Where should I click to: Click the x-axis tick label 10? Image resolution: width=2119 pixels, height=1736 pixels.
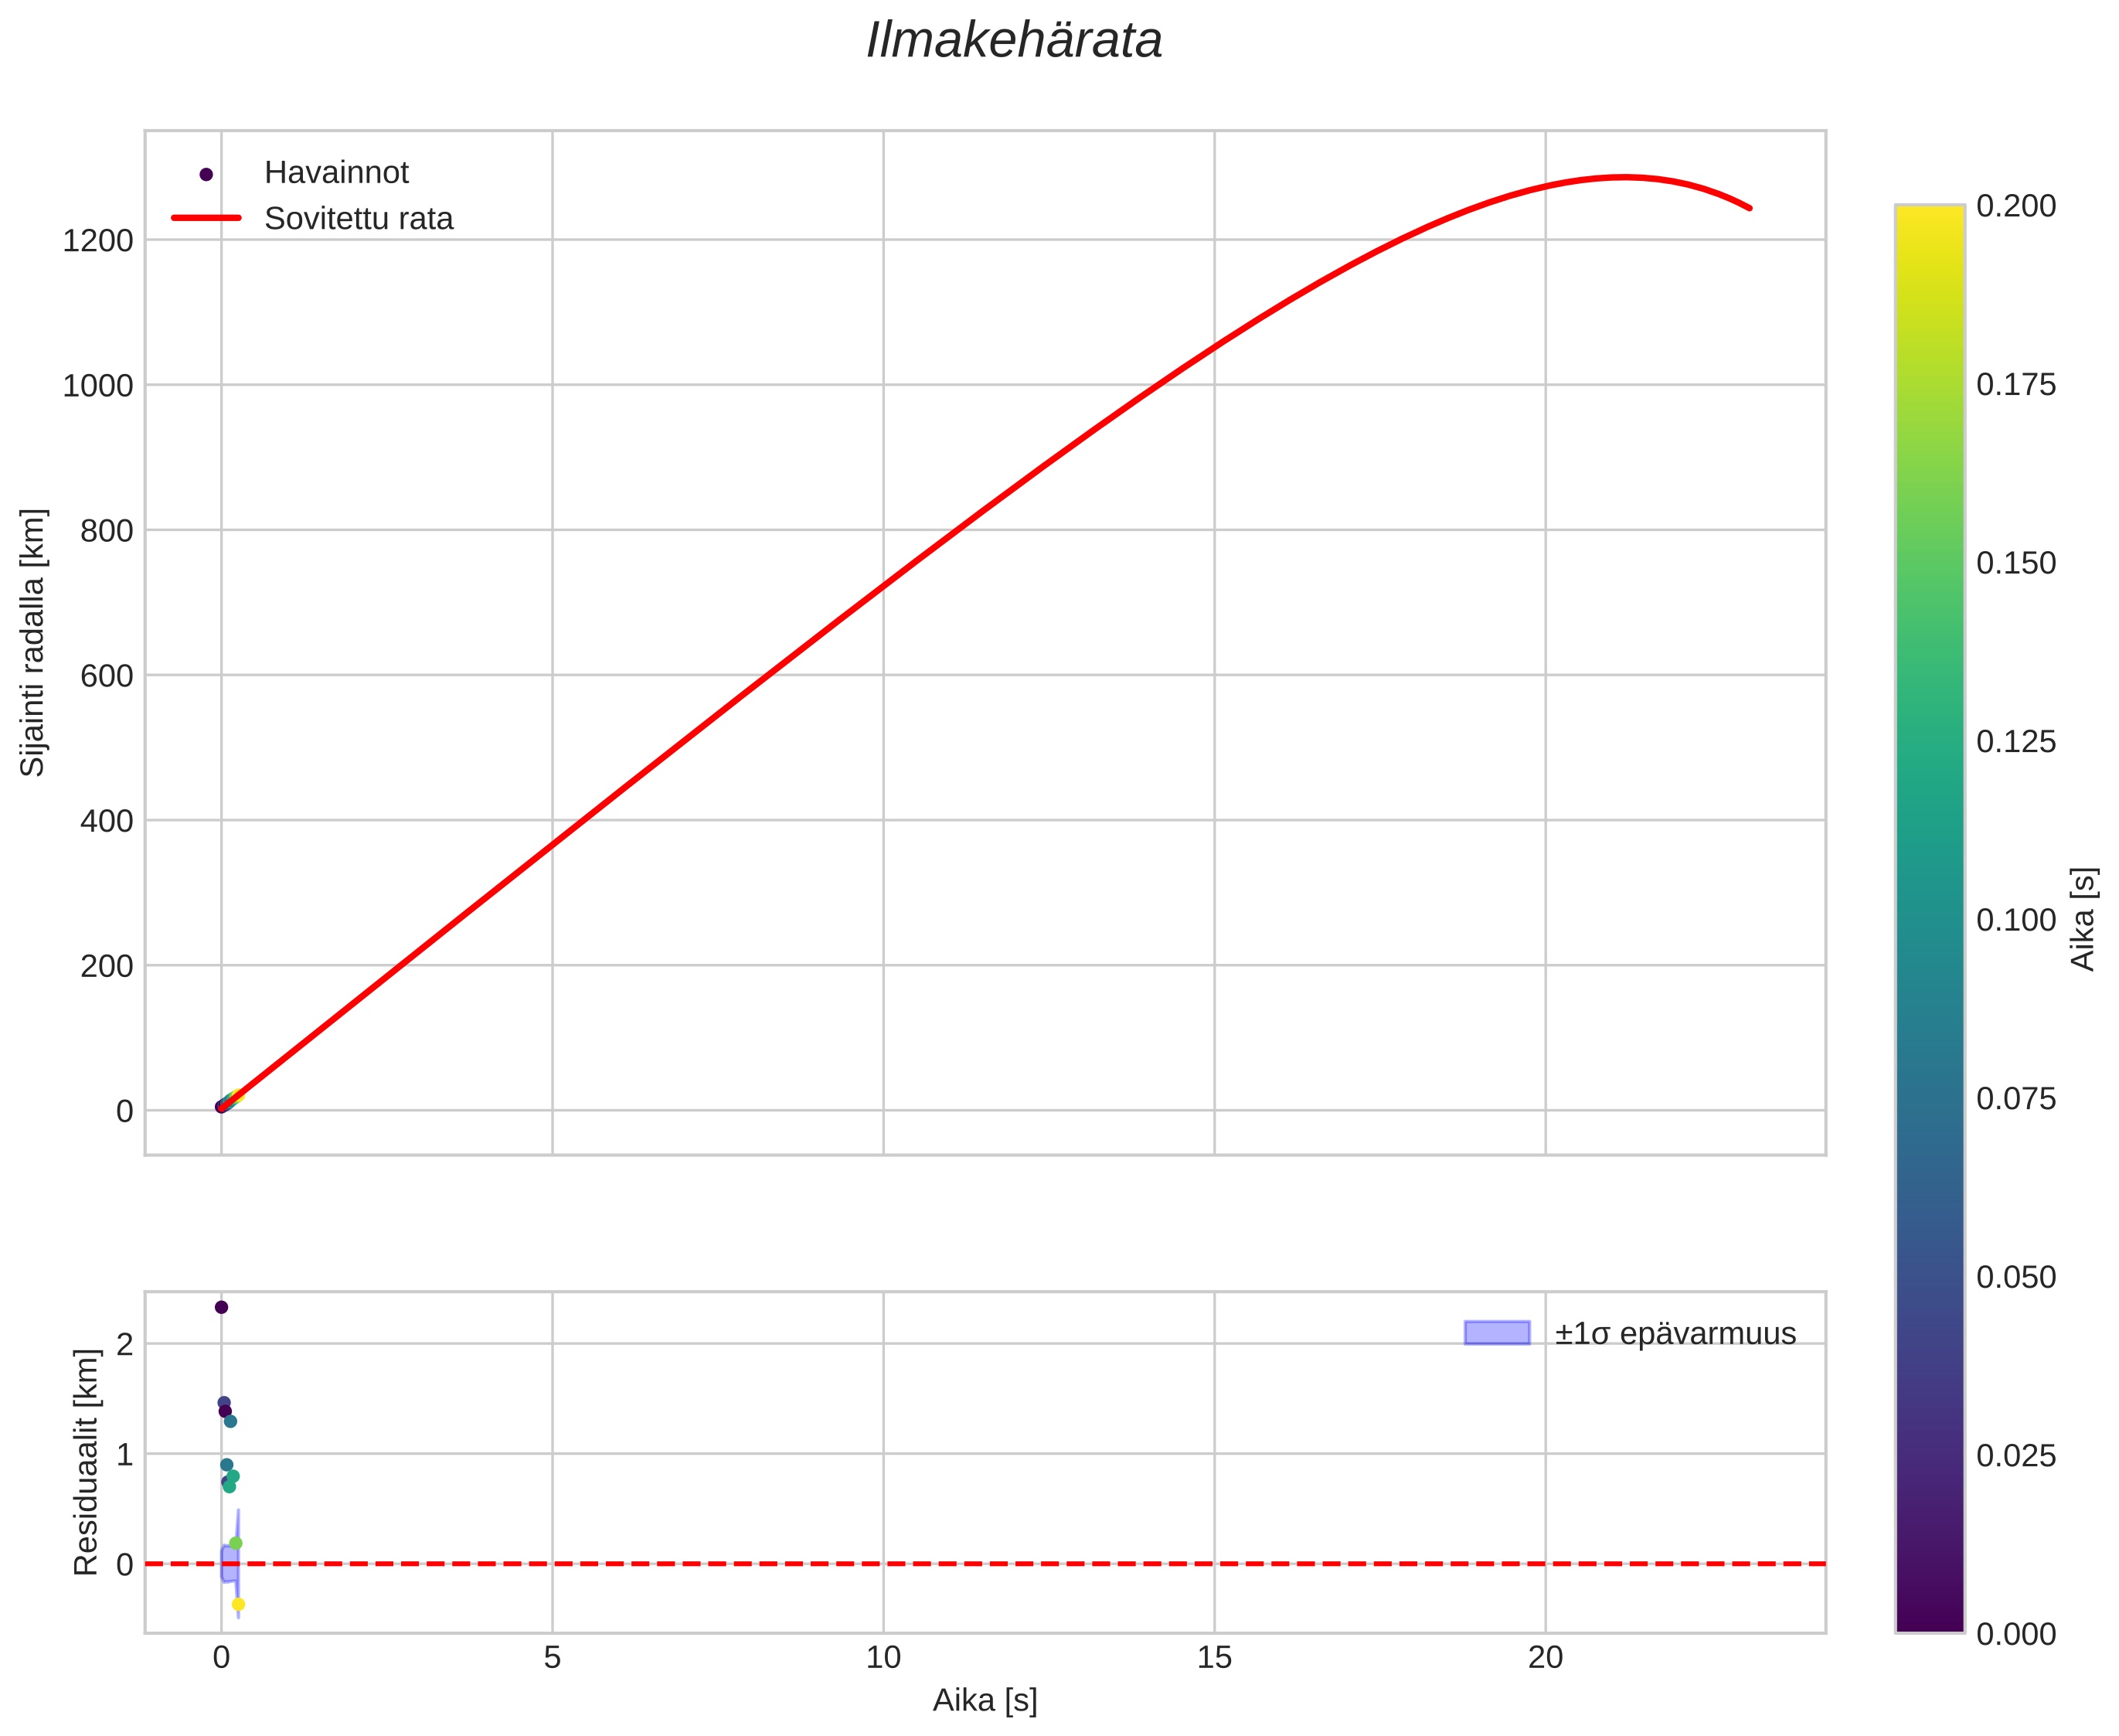[x=883, y=1658]
